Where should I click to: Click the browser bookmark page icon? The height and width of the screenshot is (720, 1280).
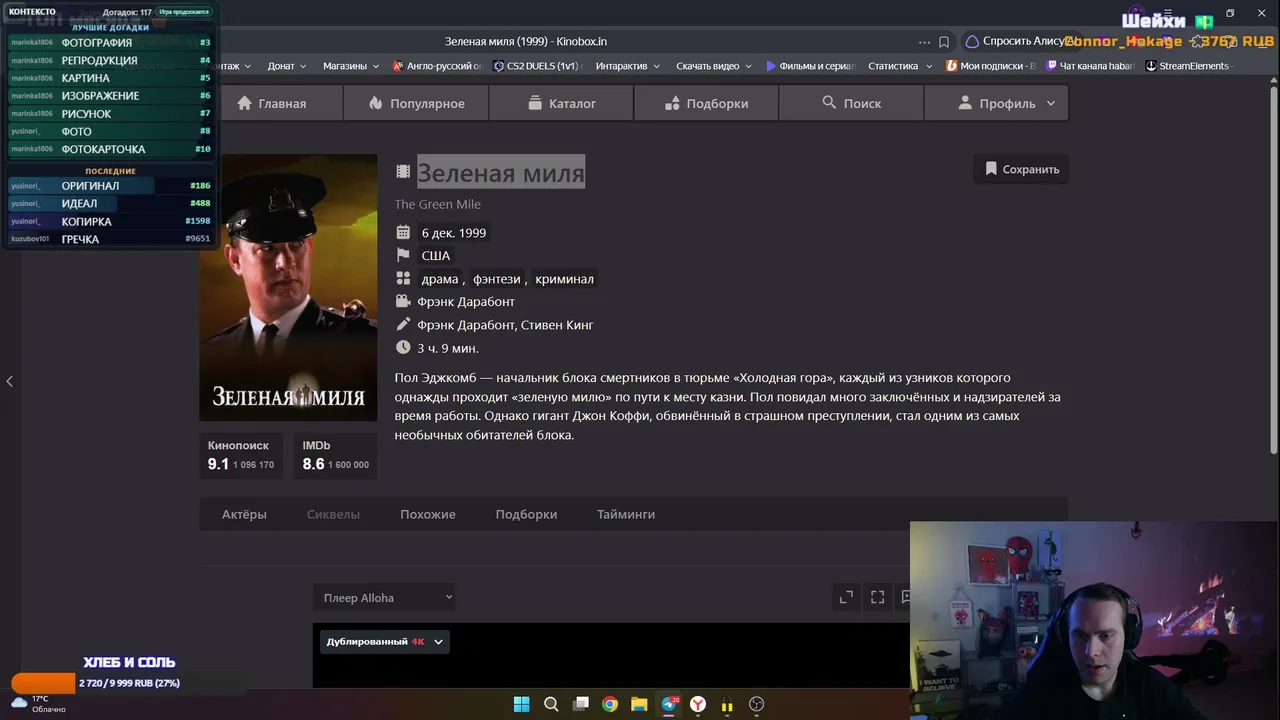pos(944,42)
